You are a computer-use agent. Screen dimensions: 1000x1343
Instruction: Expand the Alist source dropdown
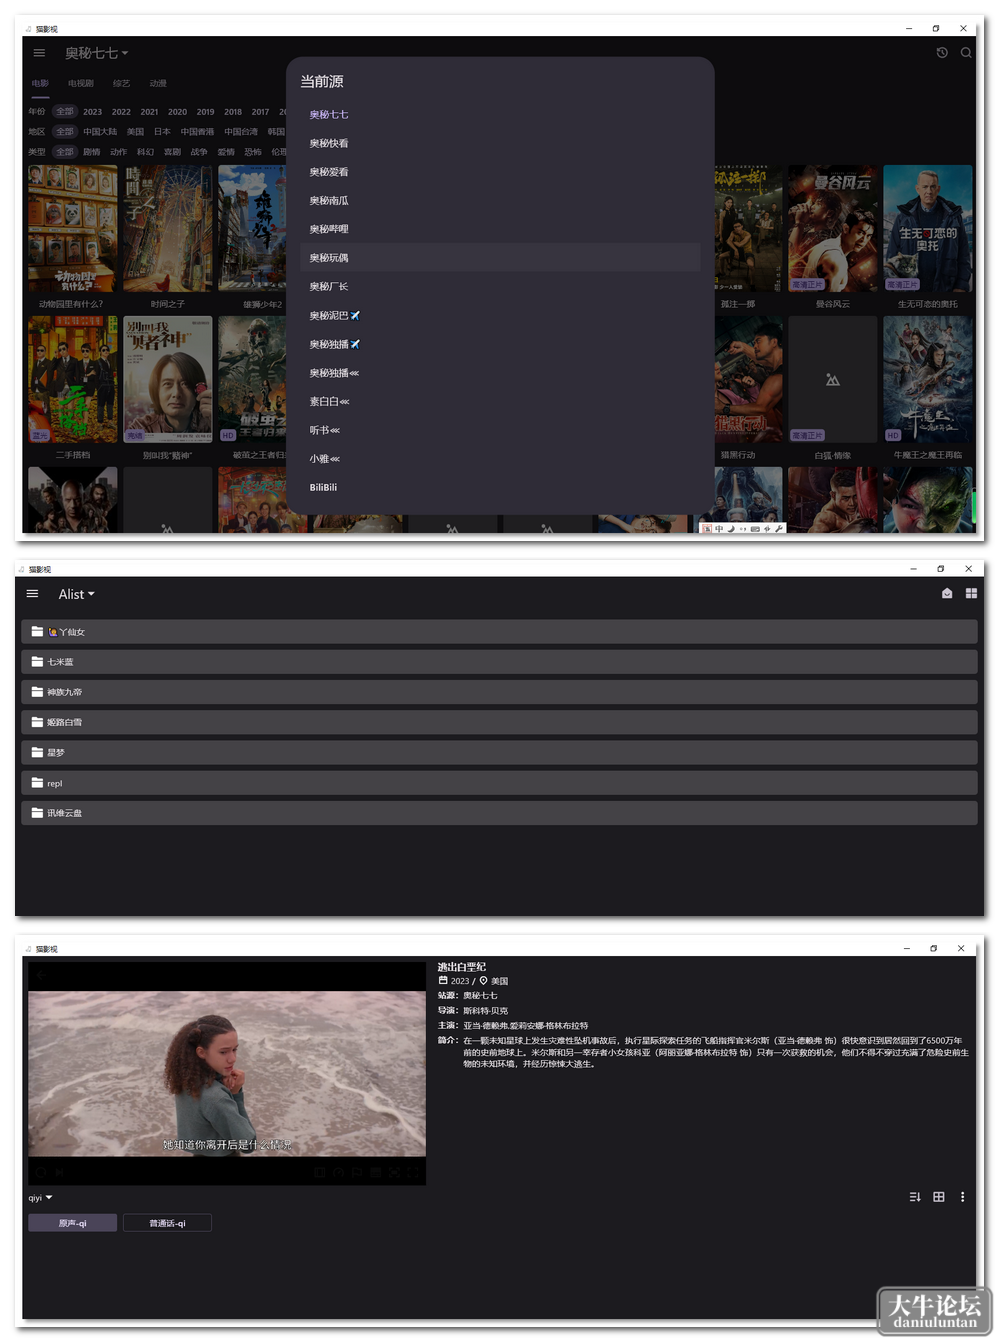coord(77,594)
